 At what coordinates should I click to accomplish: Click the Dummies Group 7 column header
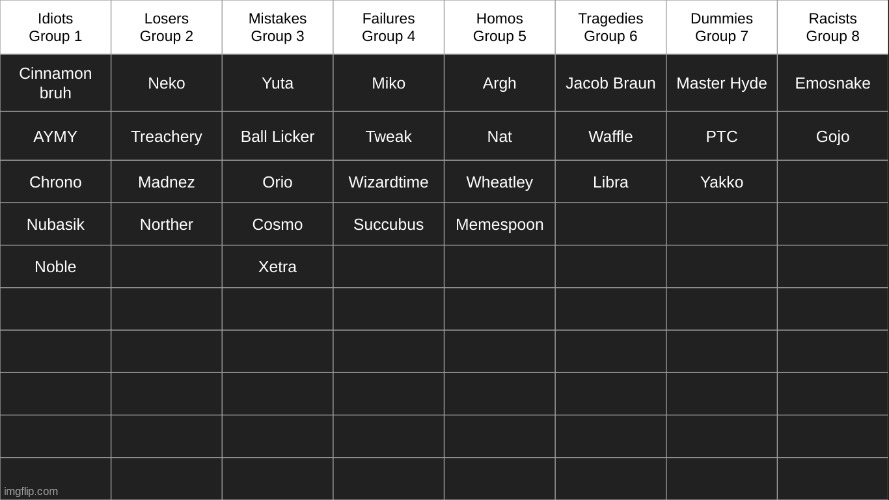[722, 27]
